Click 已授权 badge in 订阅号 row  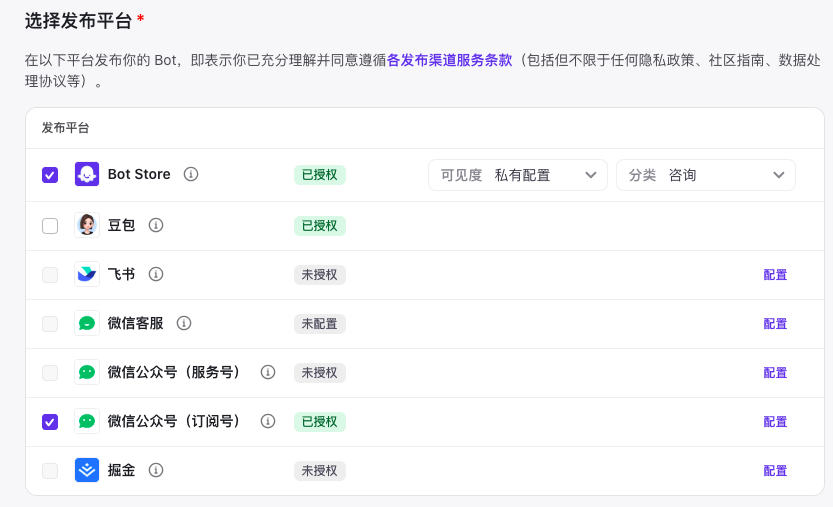coord(320,421)
